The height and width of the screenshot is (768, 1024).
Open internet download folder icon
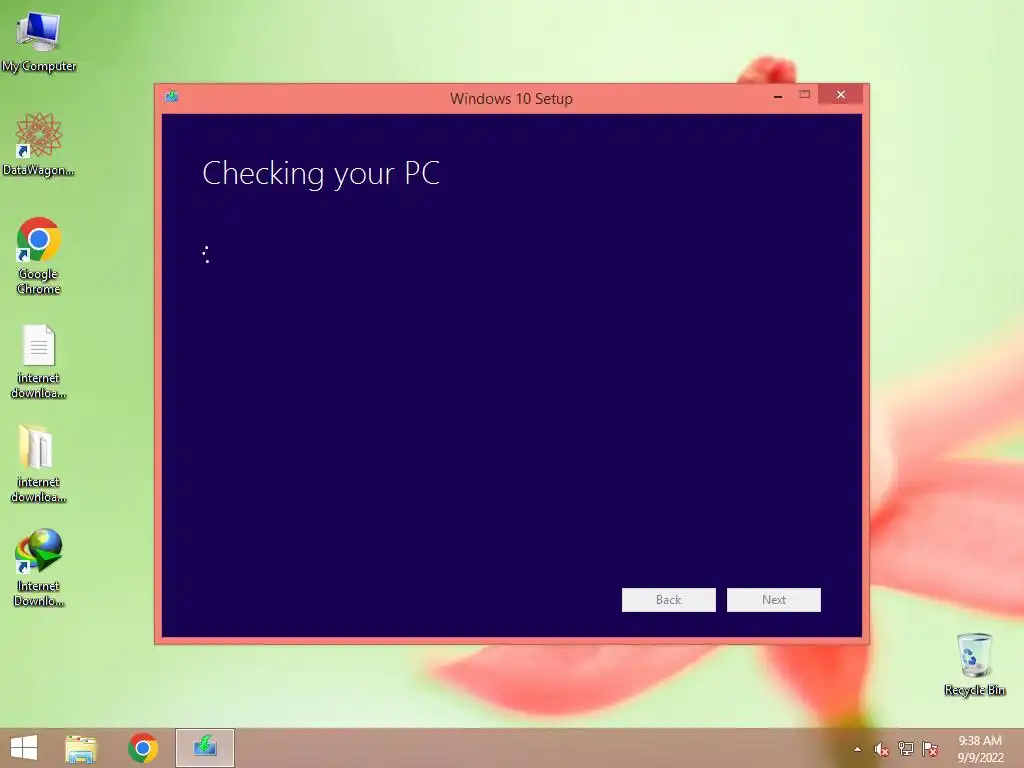click(39, 464)
